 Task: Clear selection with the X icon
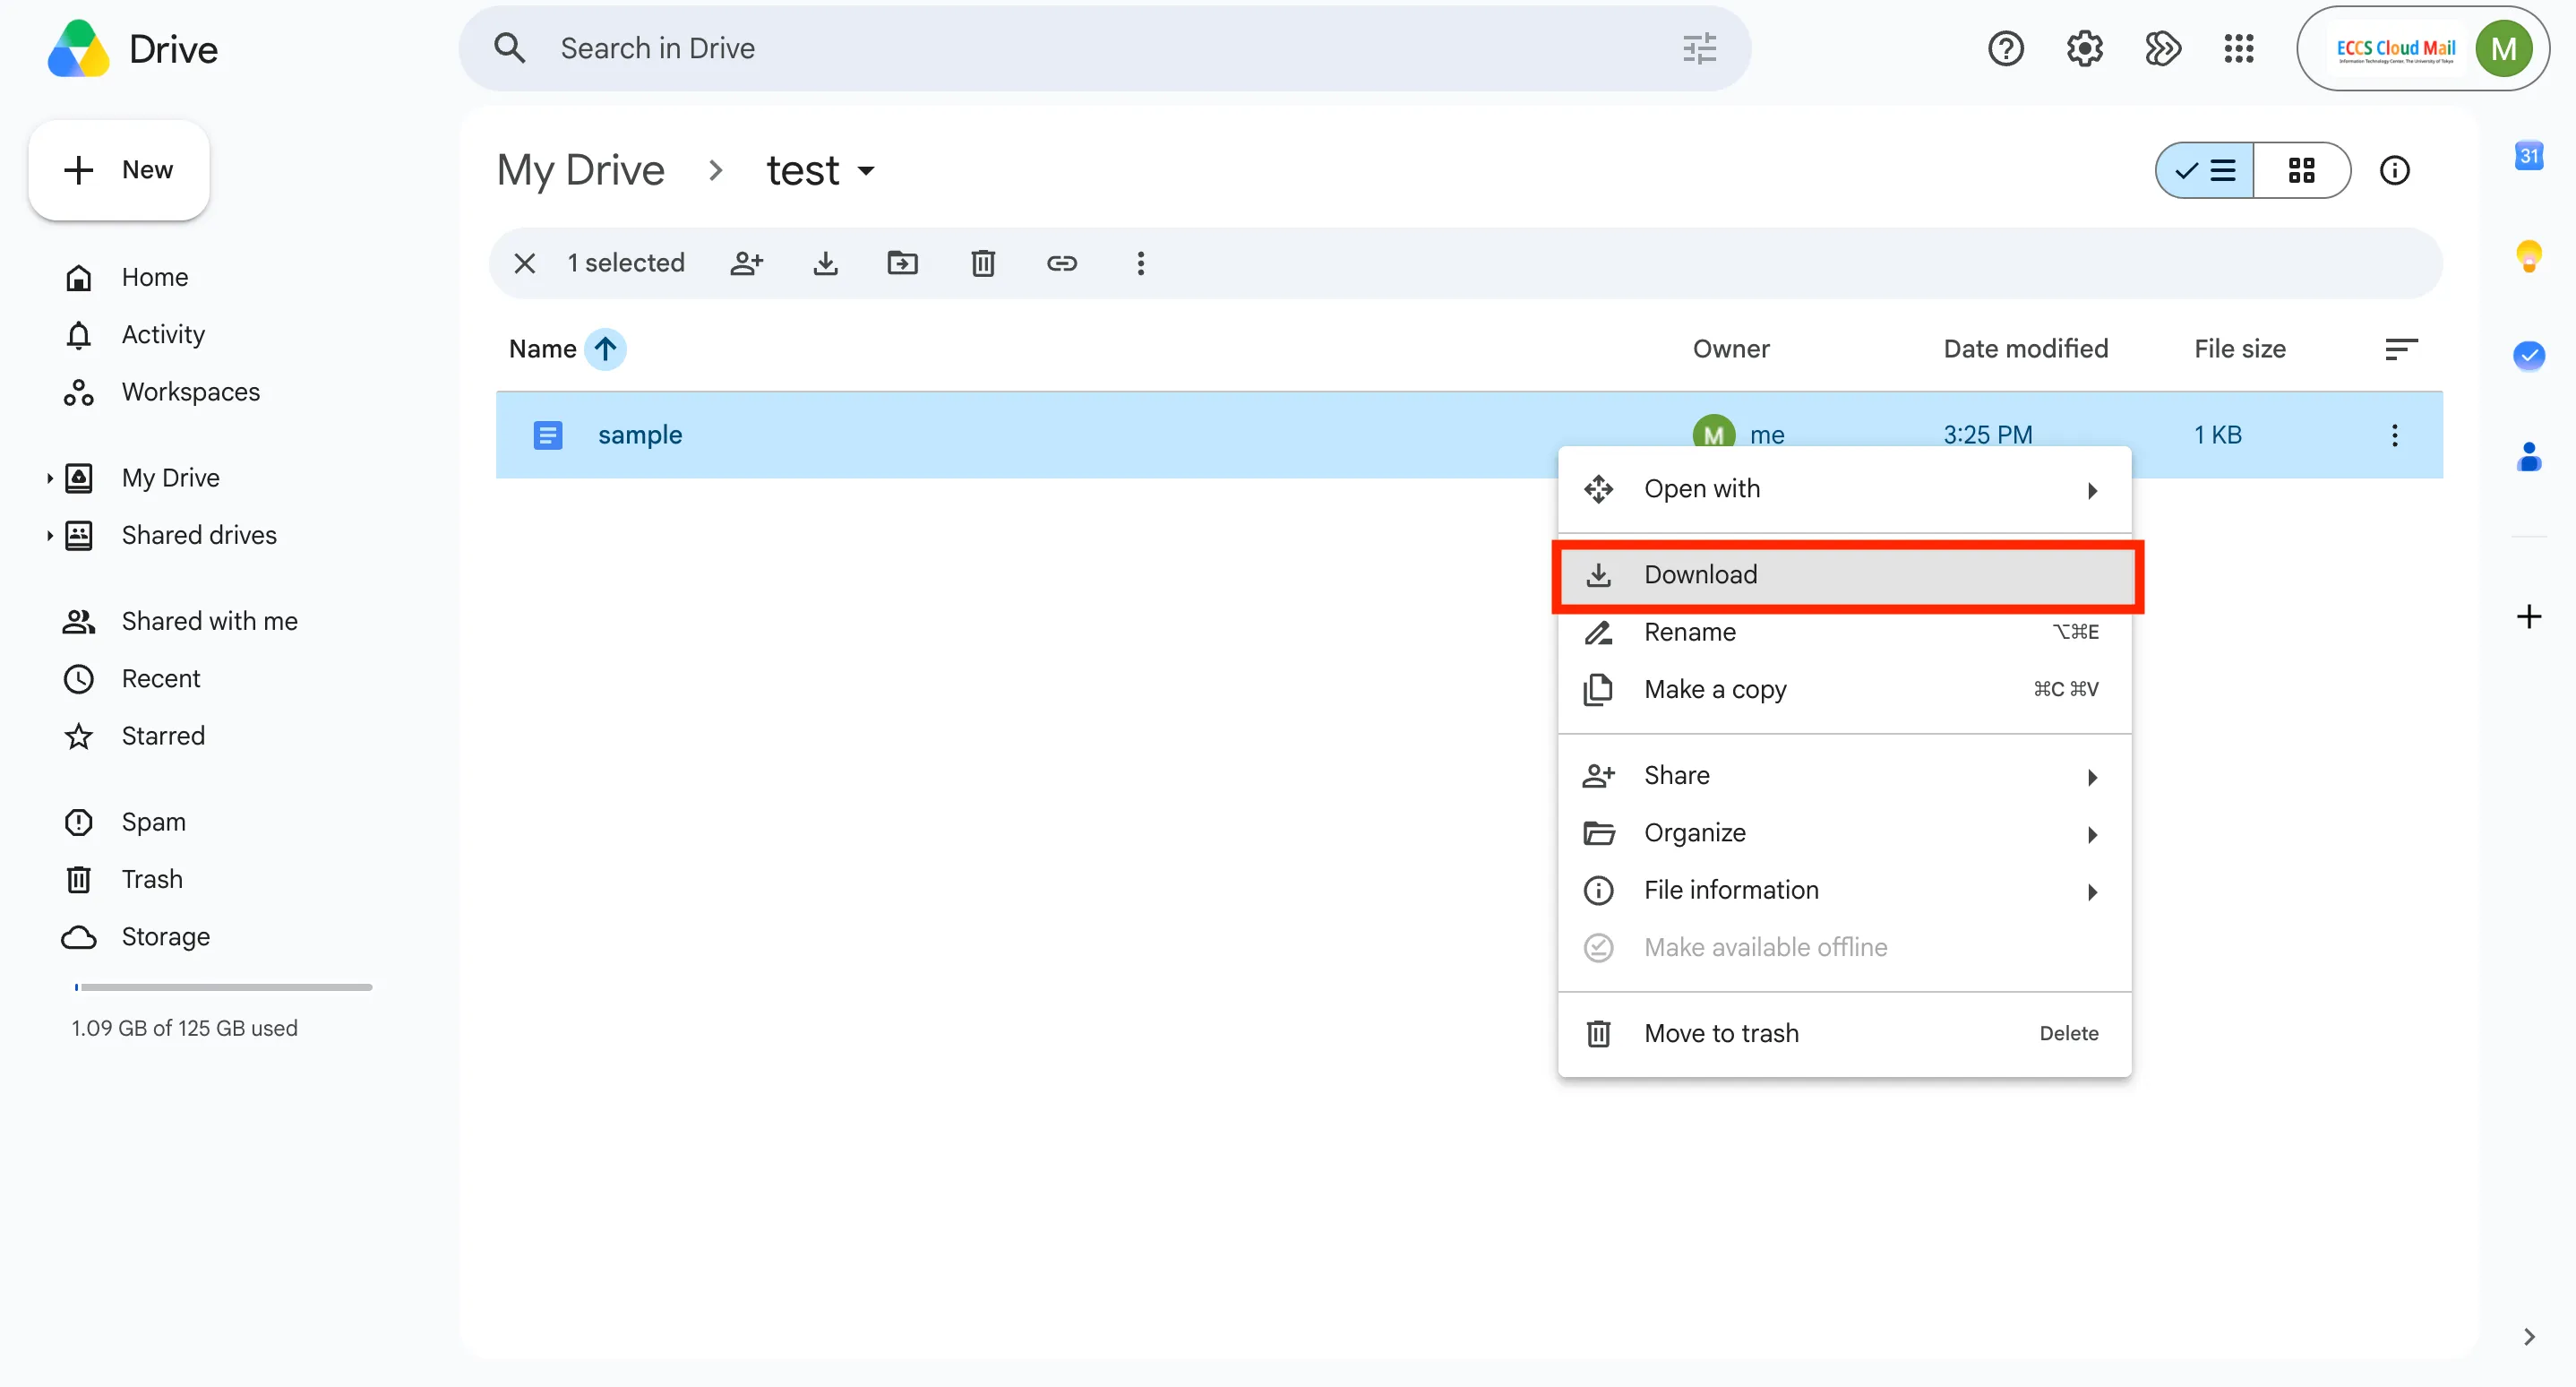[x=525, y=263]
